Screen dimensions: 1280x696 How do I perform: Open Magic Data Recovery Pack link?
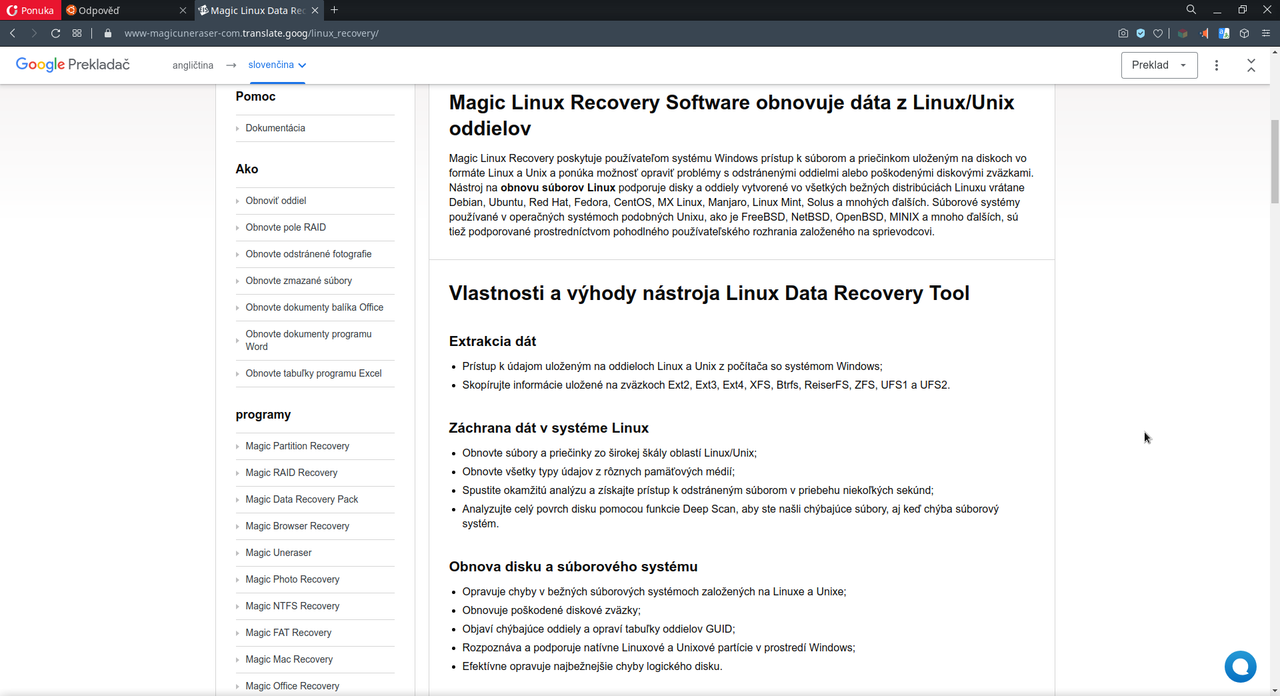302,500
